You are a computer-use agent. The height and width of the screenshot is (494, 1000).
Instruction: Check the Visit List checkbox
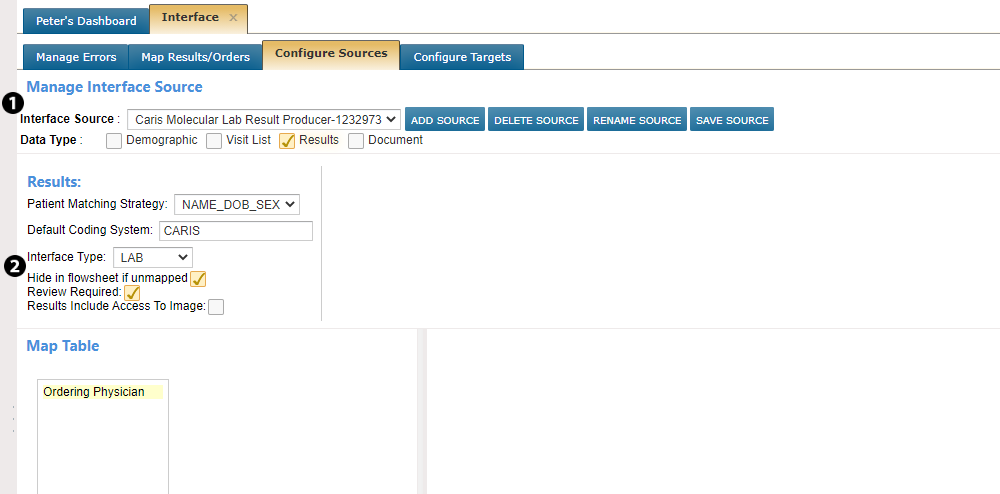(x=214, y=141)
